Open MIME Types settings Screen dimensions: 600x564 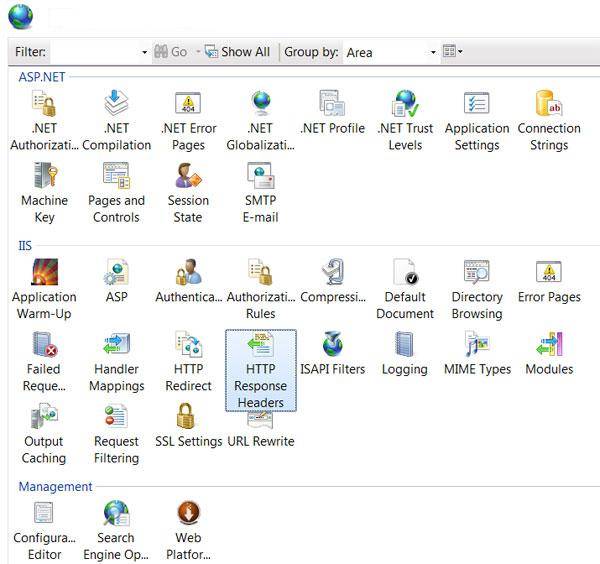tap(477, 354)
